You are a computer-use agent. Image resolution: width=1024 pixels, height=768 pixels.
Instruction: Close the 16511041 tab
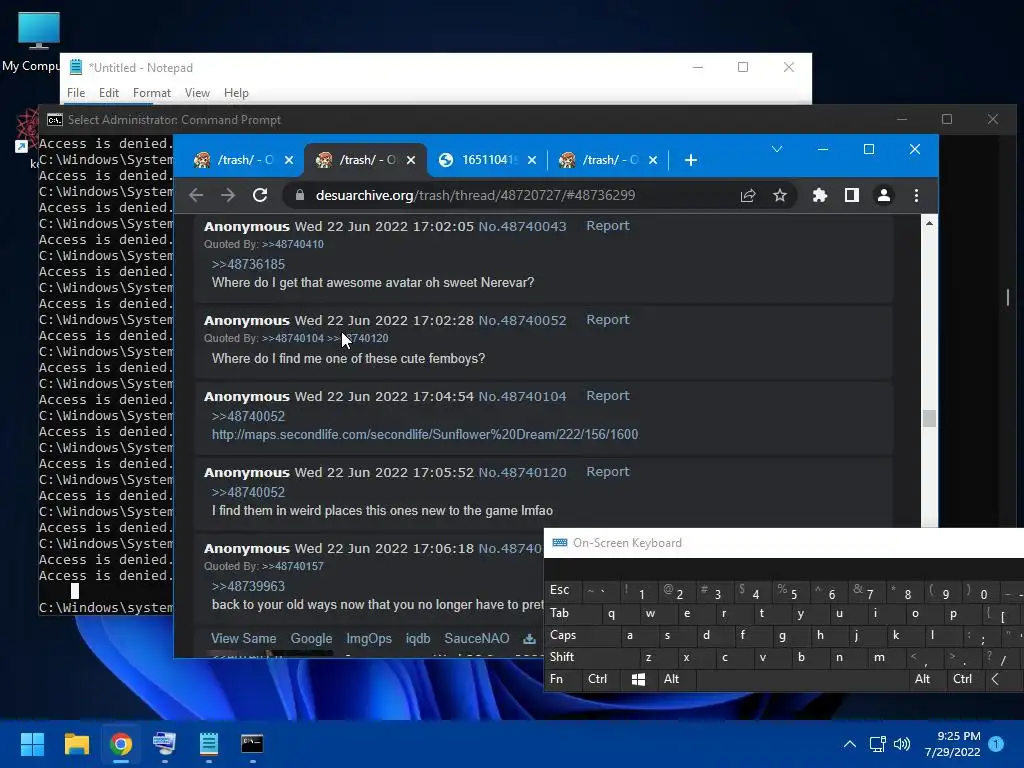[x=532, y=160]
